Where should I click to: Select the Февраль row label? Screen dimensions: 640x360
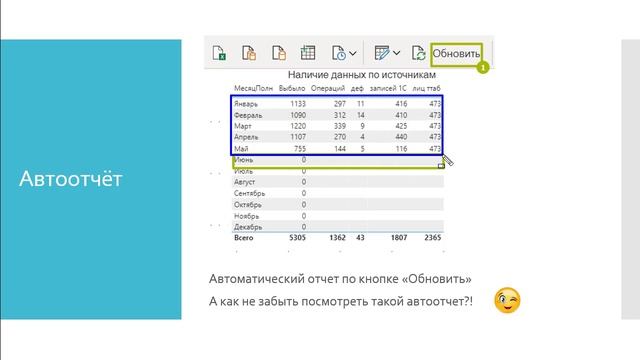coord(248,115)
